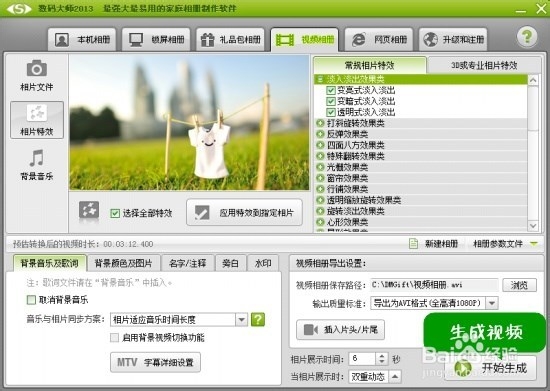Viewport: 550px width, 391px height.
Task: Close the 数码大师 window
Action: 541,8
